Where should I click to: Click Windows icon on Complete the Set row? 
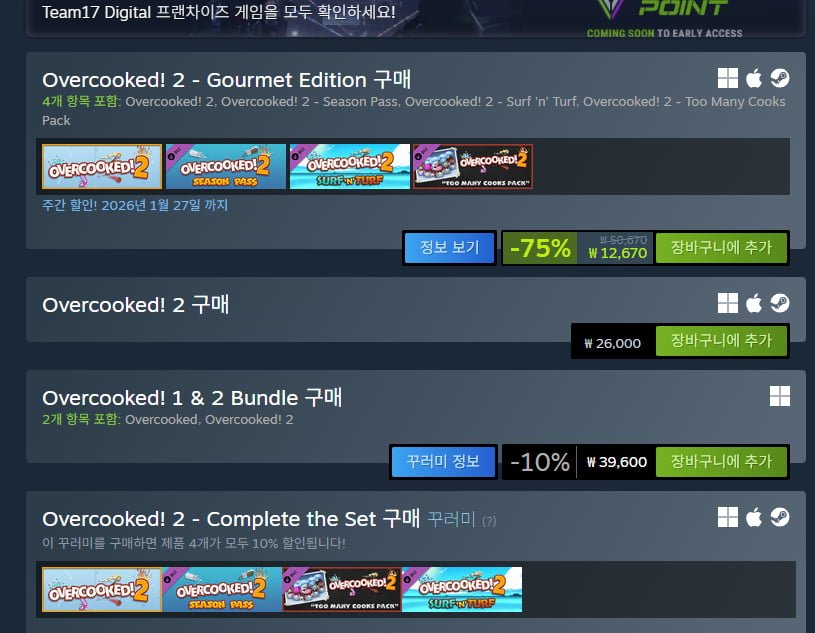(x=728, y=517)
